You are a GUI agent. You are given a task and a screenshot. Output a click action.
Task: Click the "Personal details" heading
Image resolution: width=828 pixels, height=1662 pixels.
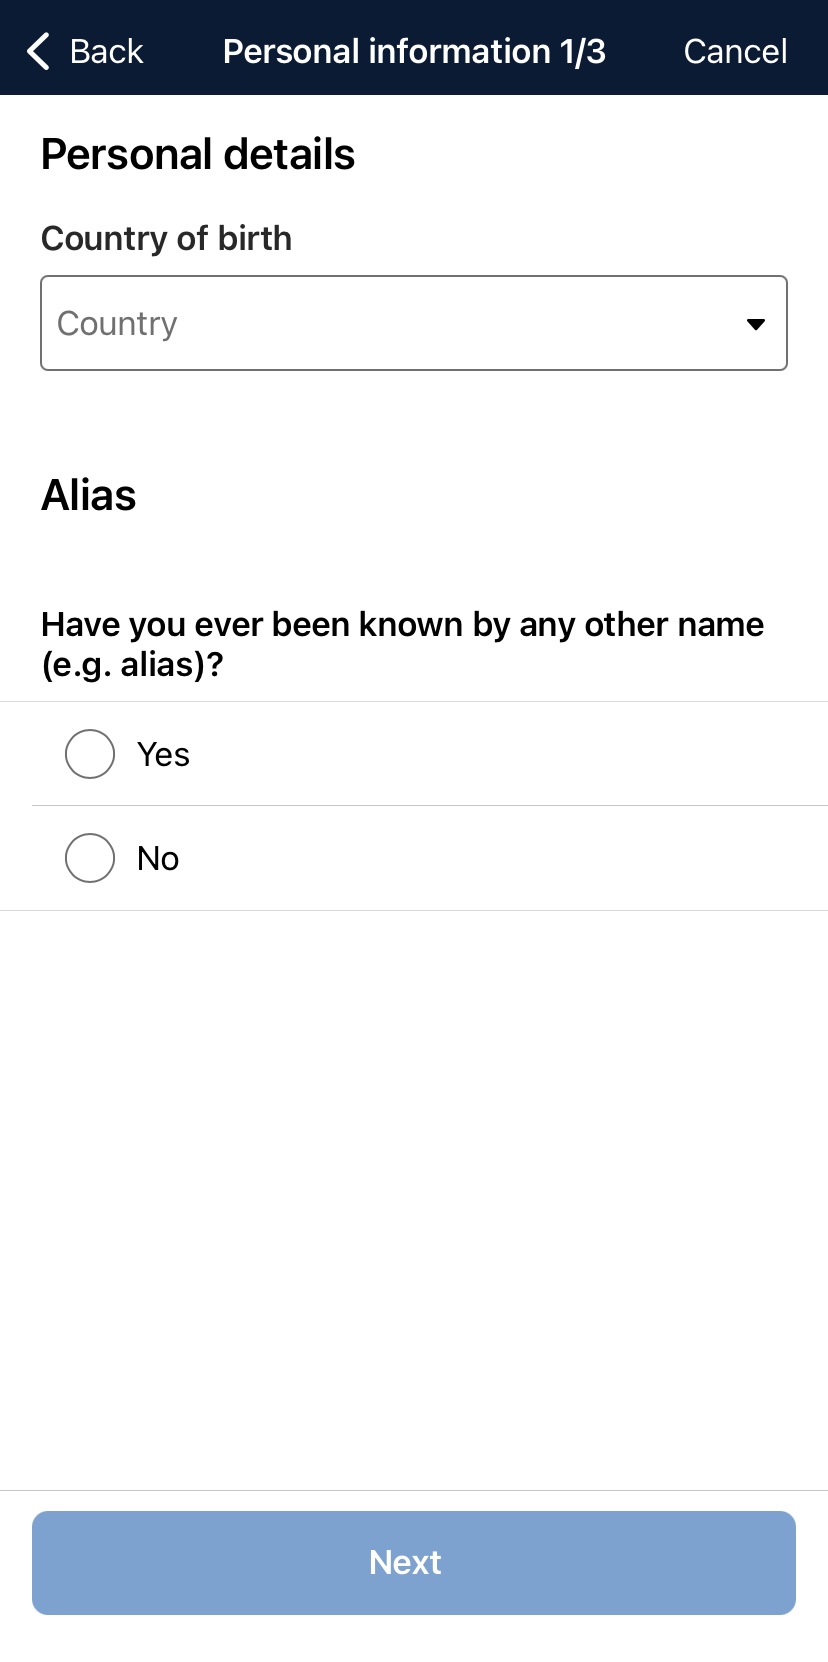pos(198,155)
